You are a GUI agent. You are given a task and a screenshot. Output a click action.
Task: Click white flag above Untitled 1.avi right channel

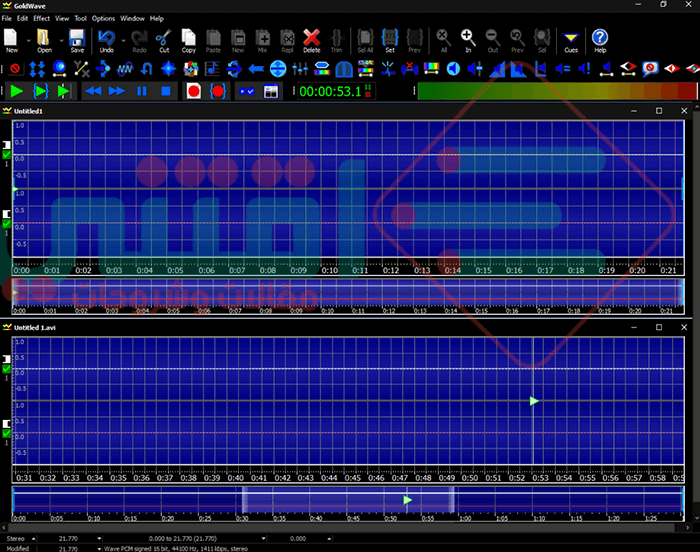tap(6, 423)
